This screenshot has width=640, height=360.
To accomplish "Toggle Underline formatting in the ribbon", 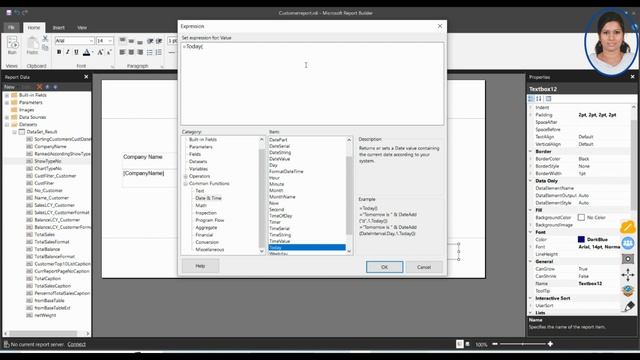I will tap(76, 52).
